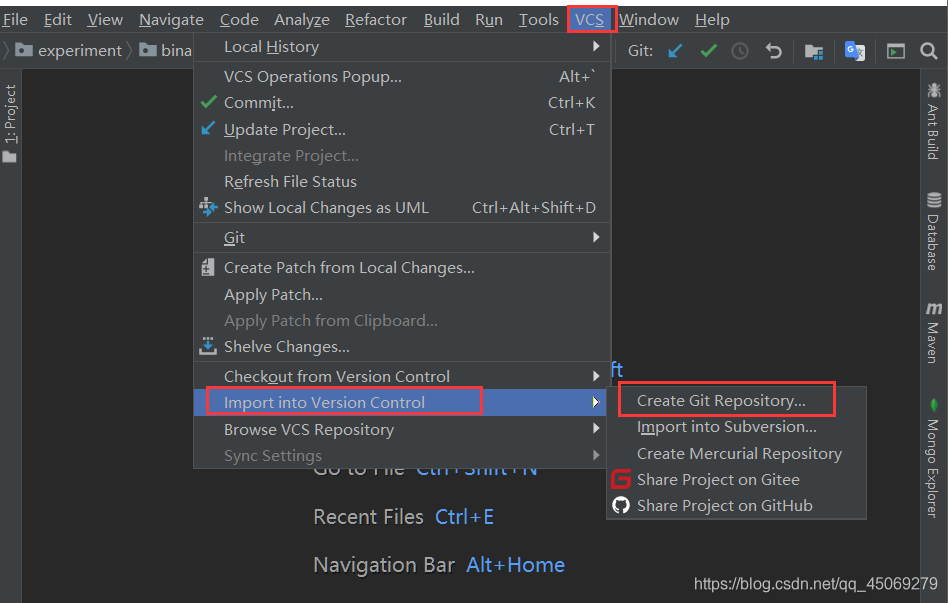Open the Tools menu
Image resolution: width=948 pixels, height=603 pixels.
[538, 20]
